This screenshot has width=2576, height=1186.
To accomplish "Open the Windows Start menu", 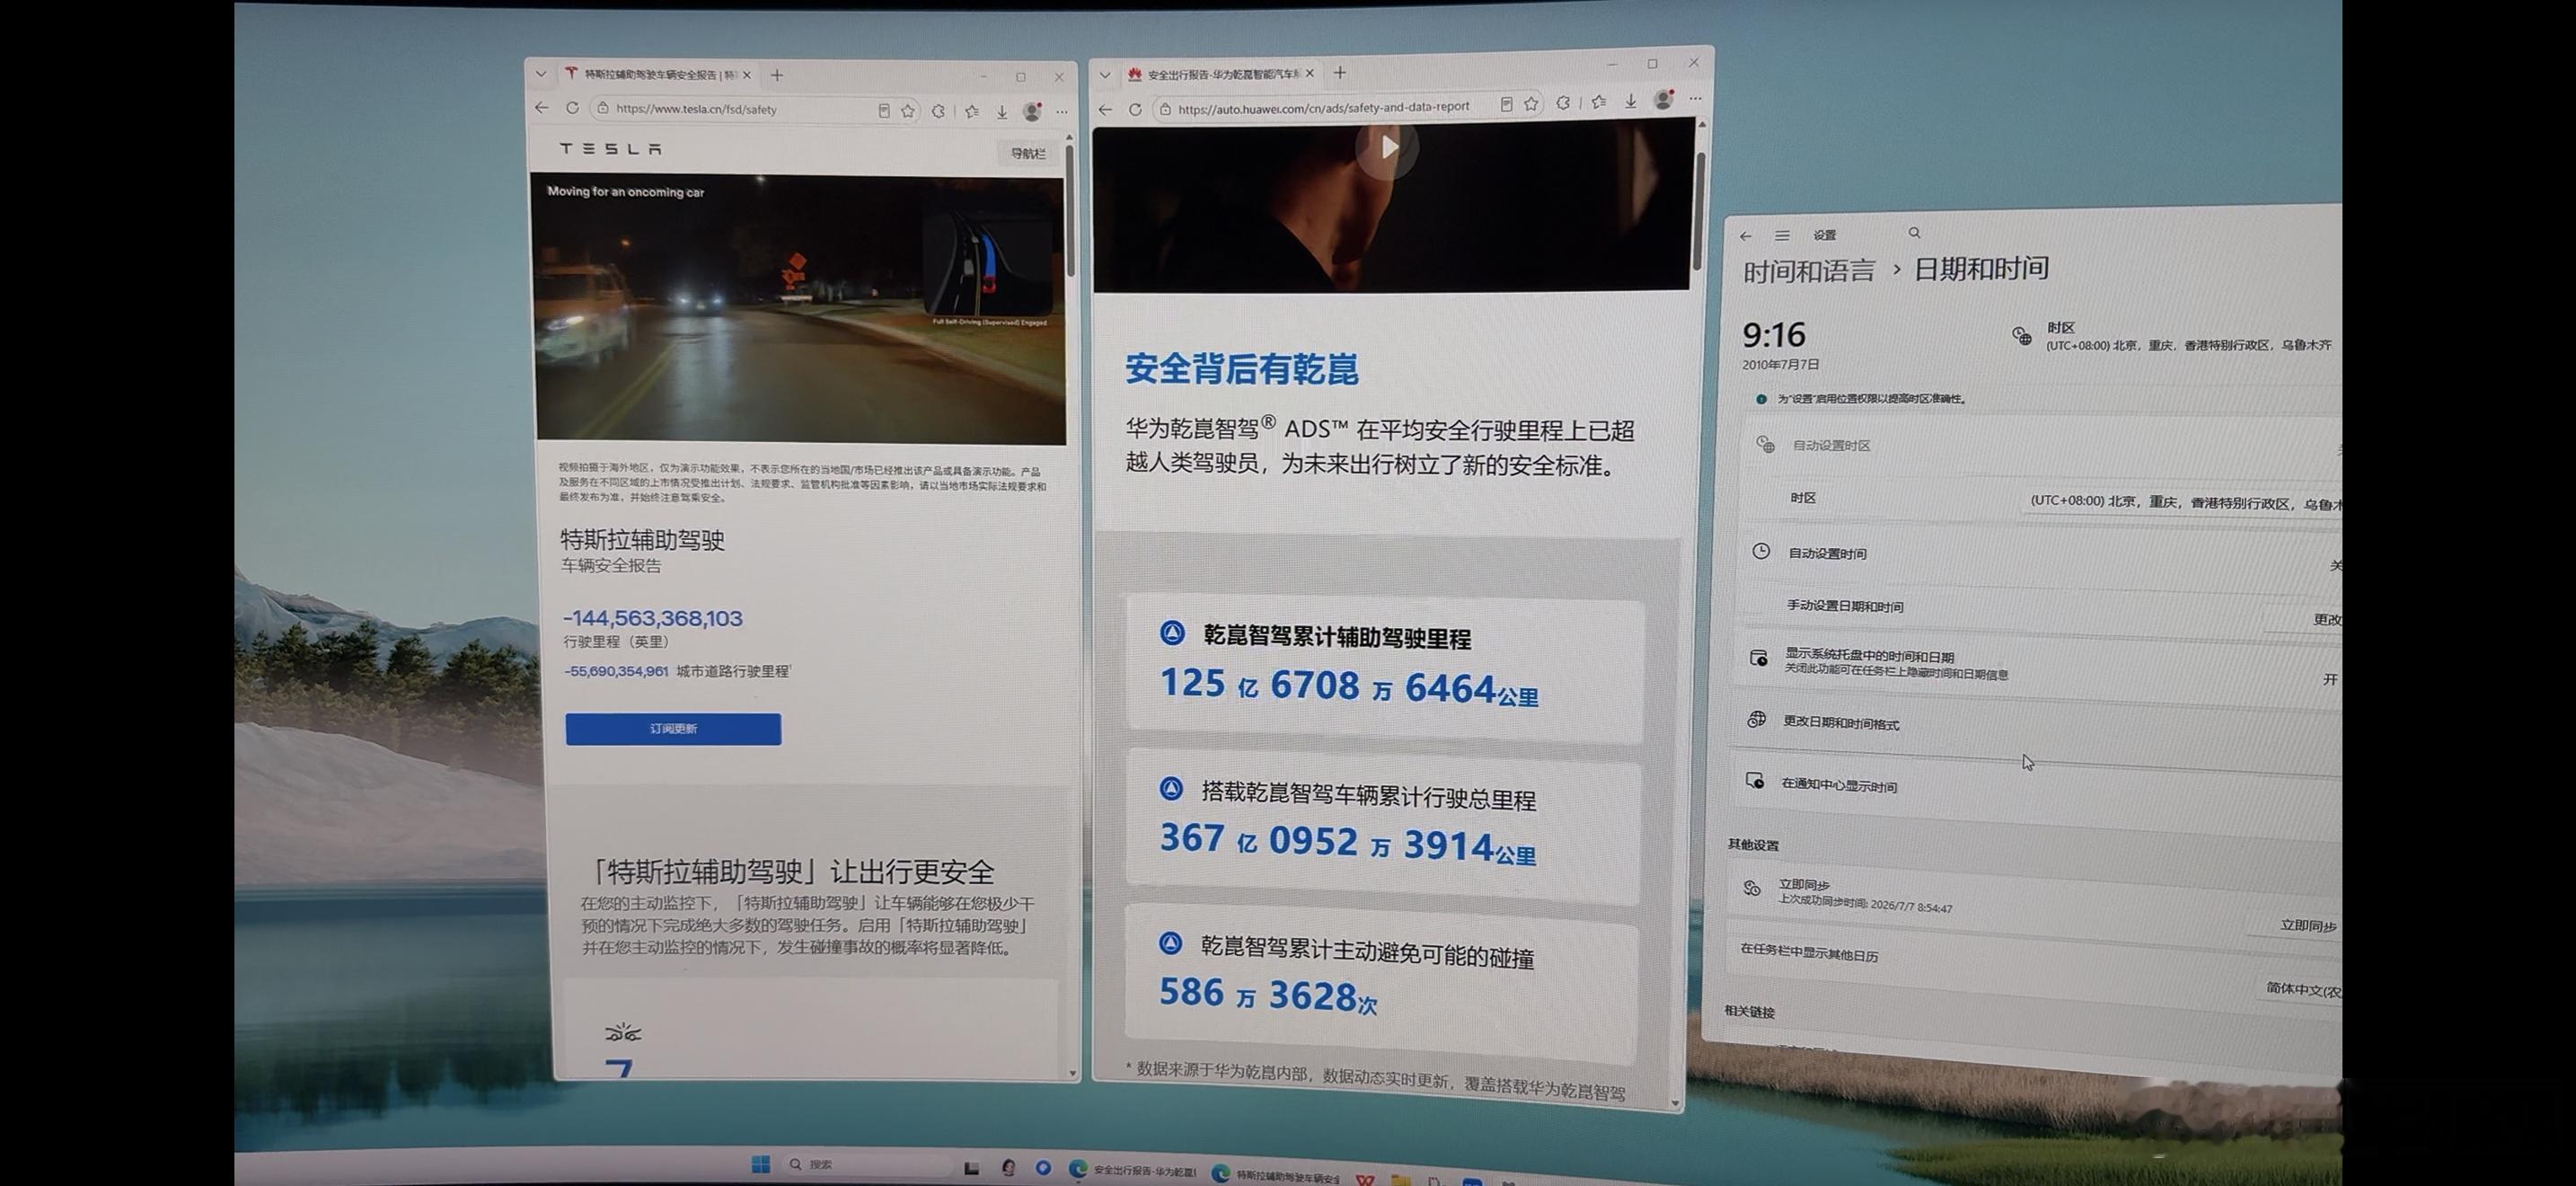I will 761,1164.
